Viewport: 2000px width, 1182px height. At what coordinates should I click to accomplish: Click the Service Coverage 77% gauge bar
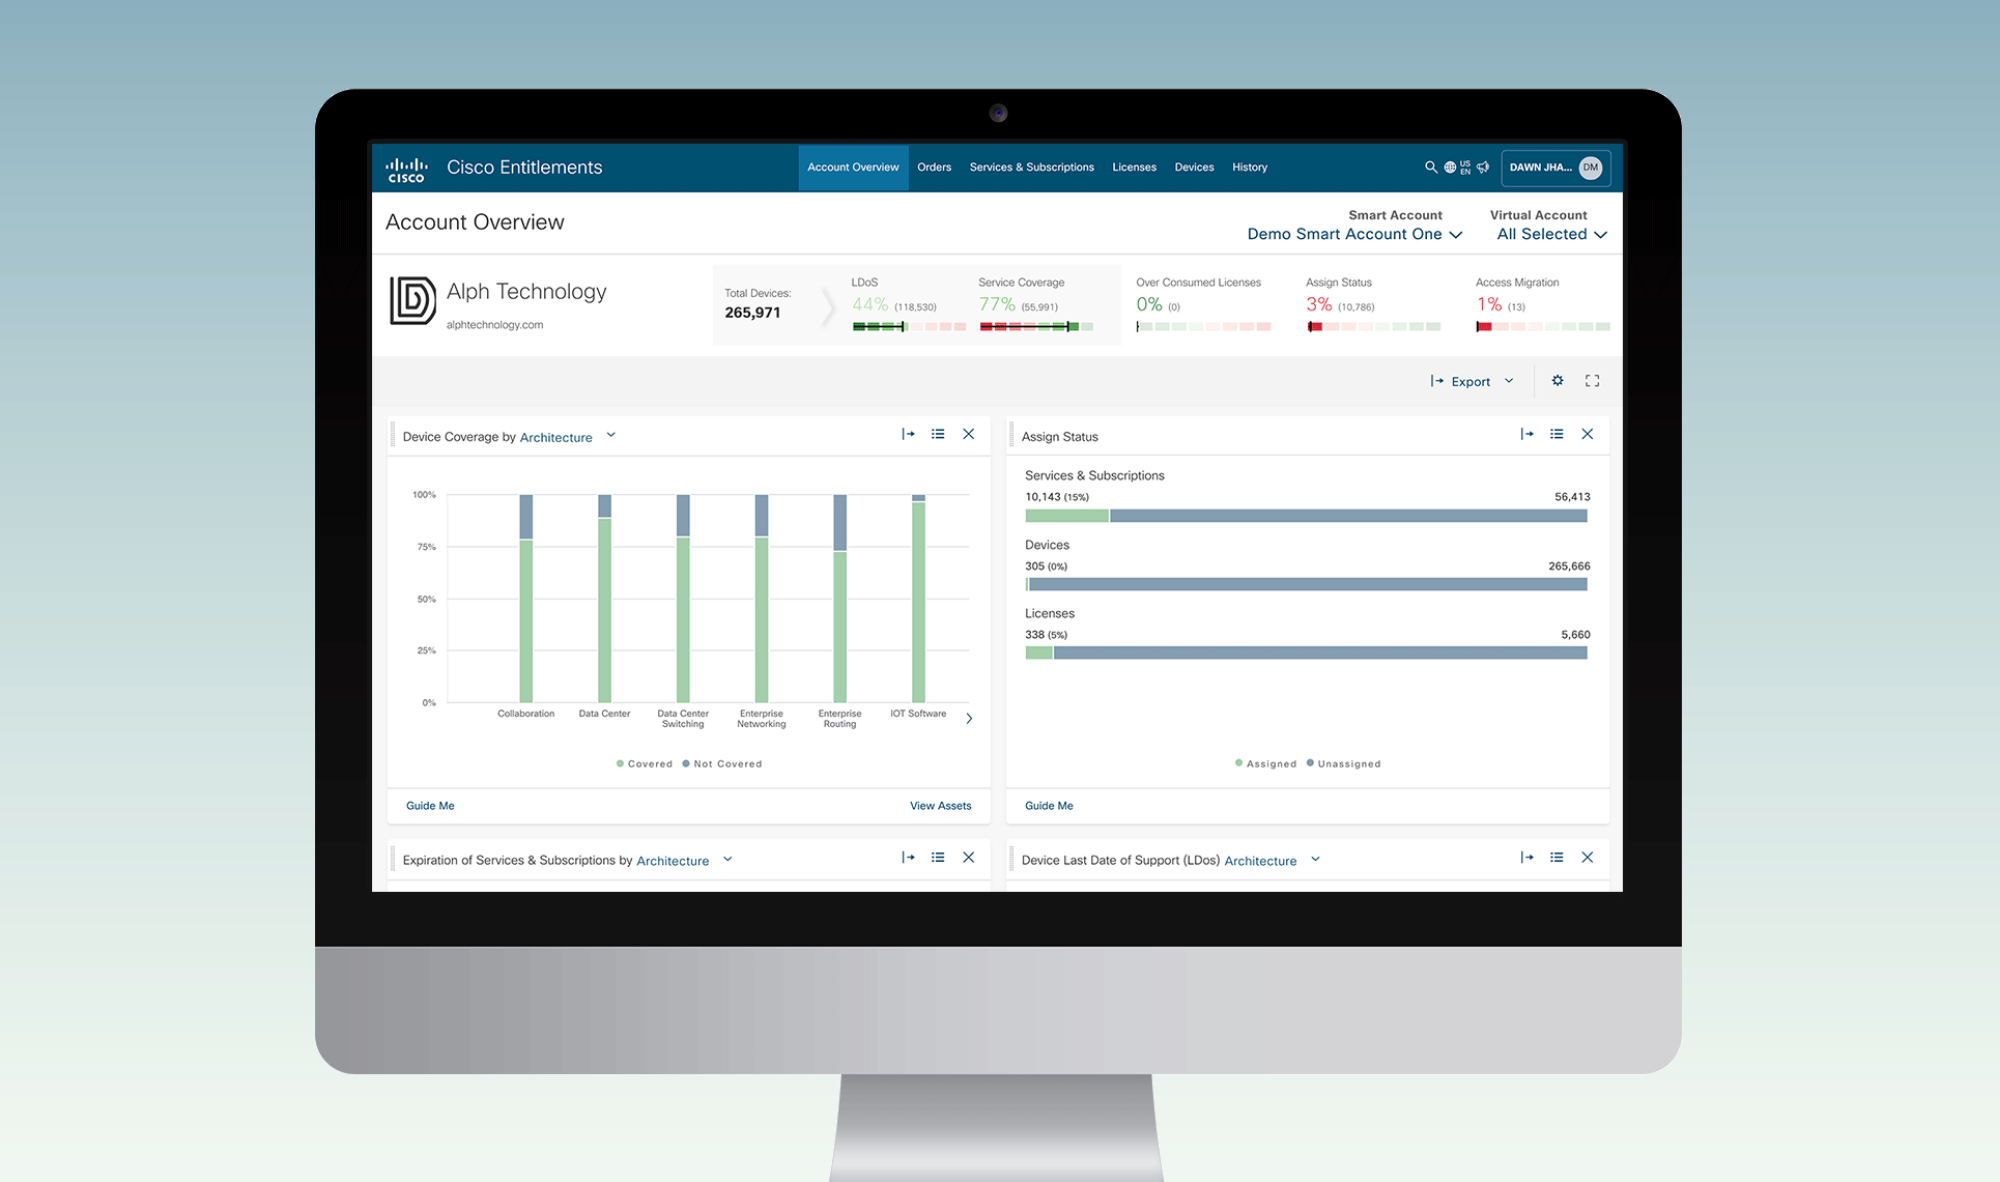point(1036,327)
